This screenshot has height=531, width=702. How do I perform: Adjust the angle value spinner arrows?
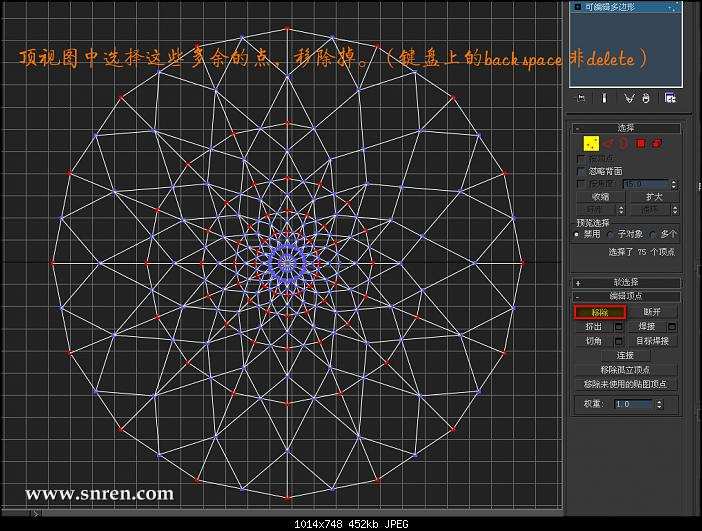click(x=674, y=184)
